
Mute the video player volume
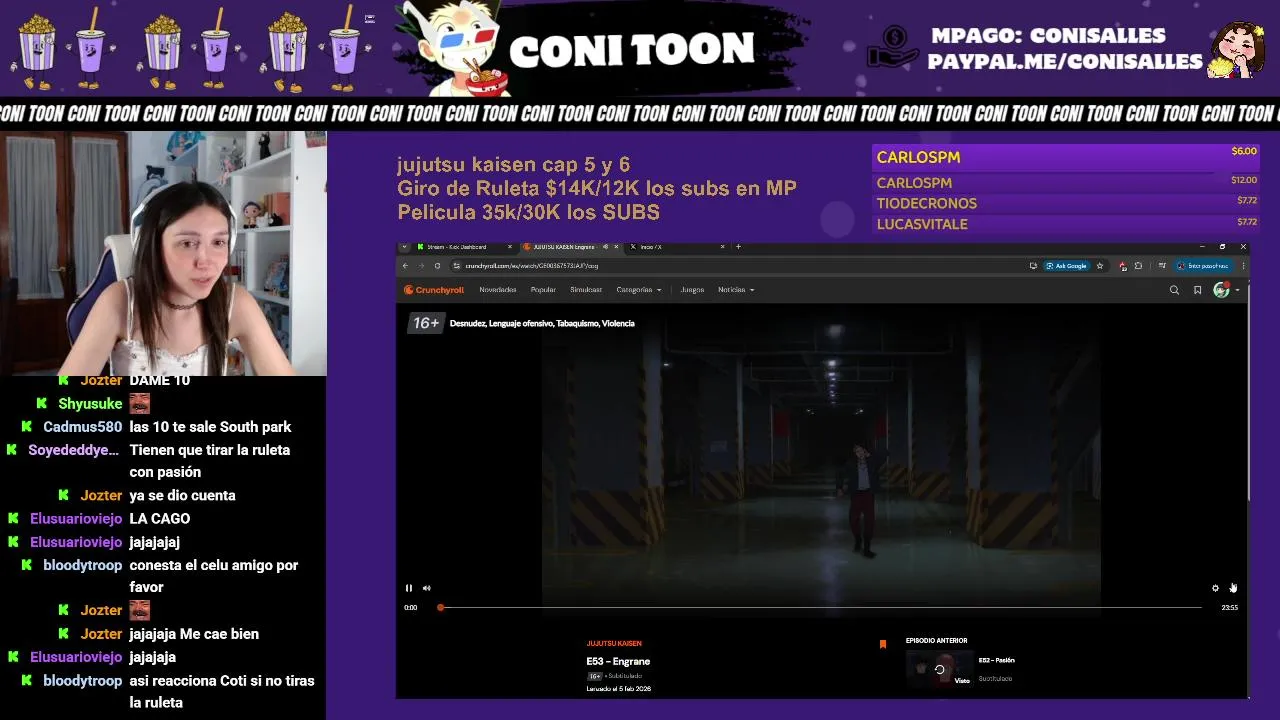426,588
